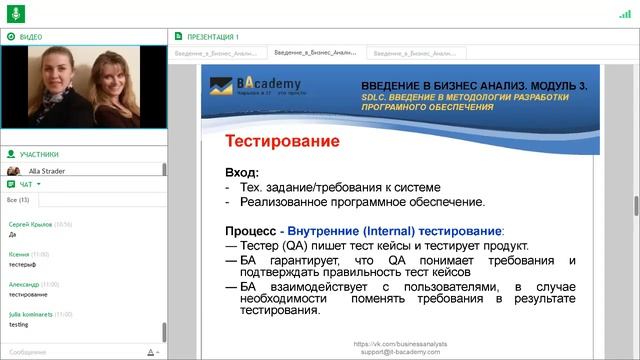This screenshot has height=360, width=640.
Task: Select the Все (13) chat tab
Action: tap(18, 200)
